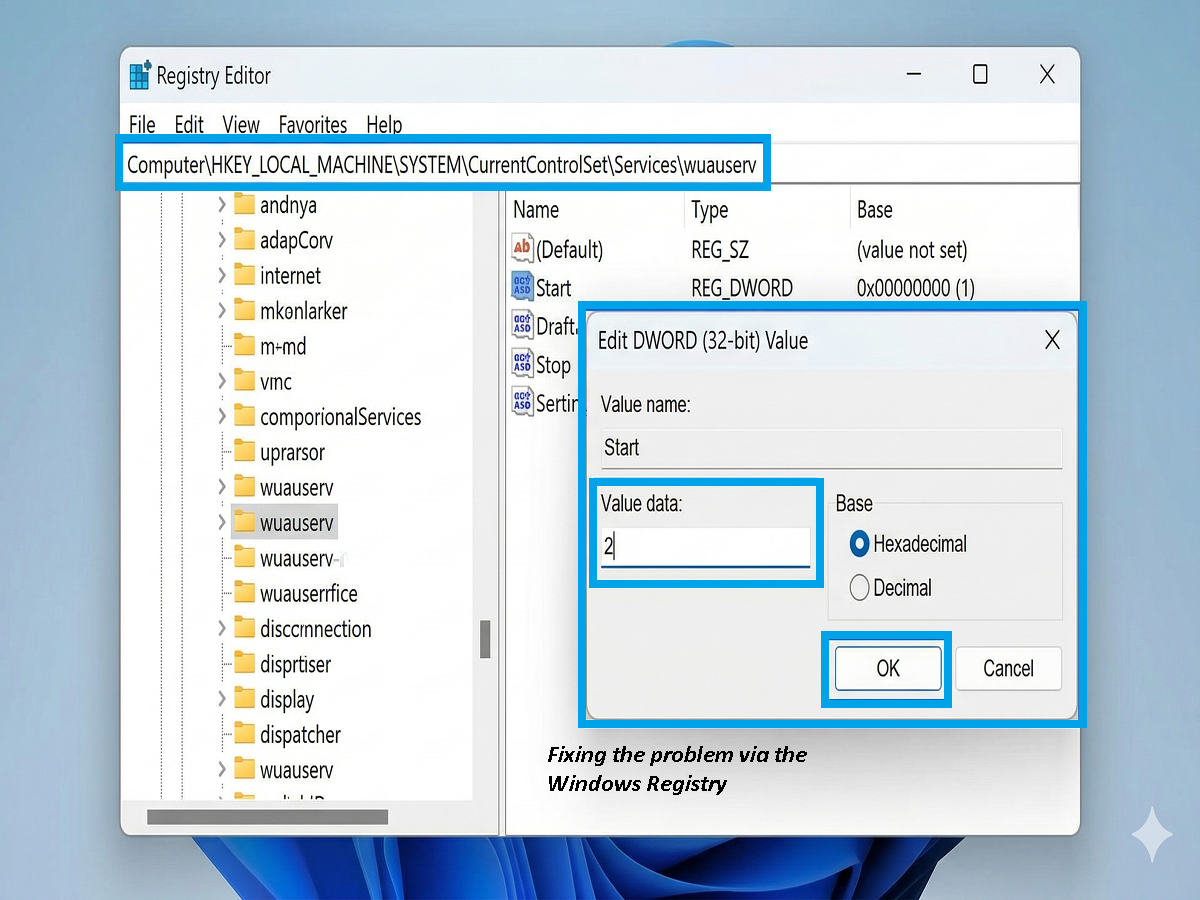Select the andnya folder icon
Viewport: 1200px width, 900px height.
pyautogui.click(x=245, y=205)
